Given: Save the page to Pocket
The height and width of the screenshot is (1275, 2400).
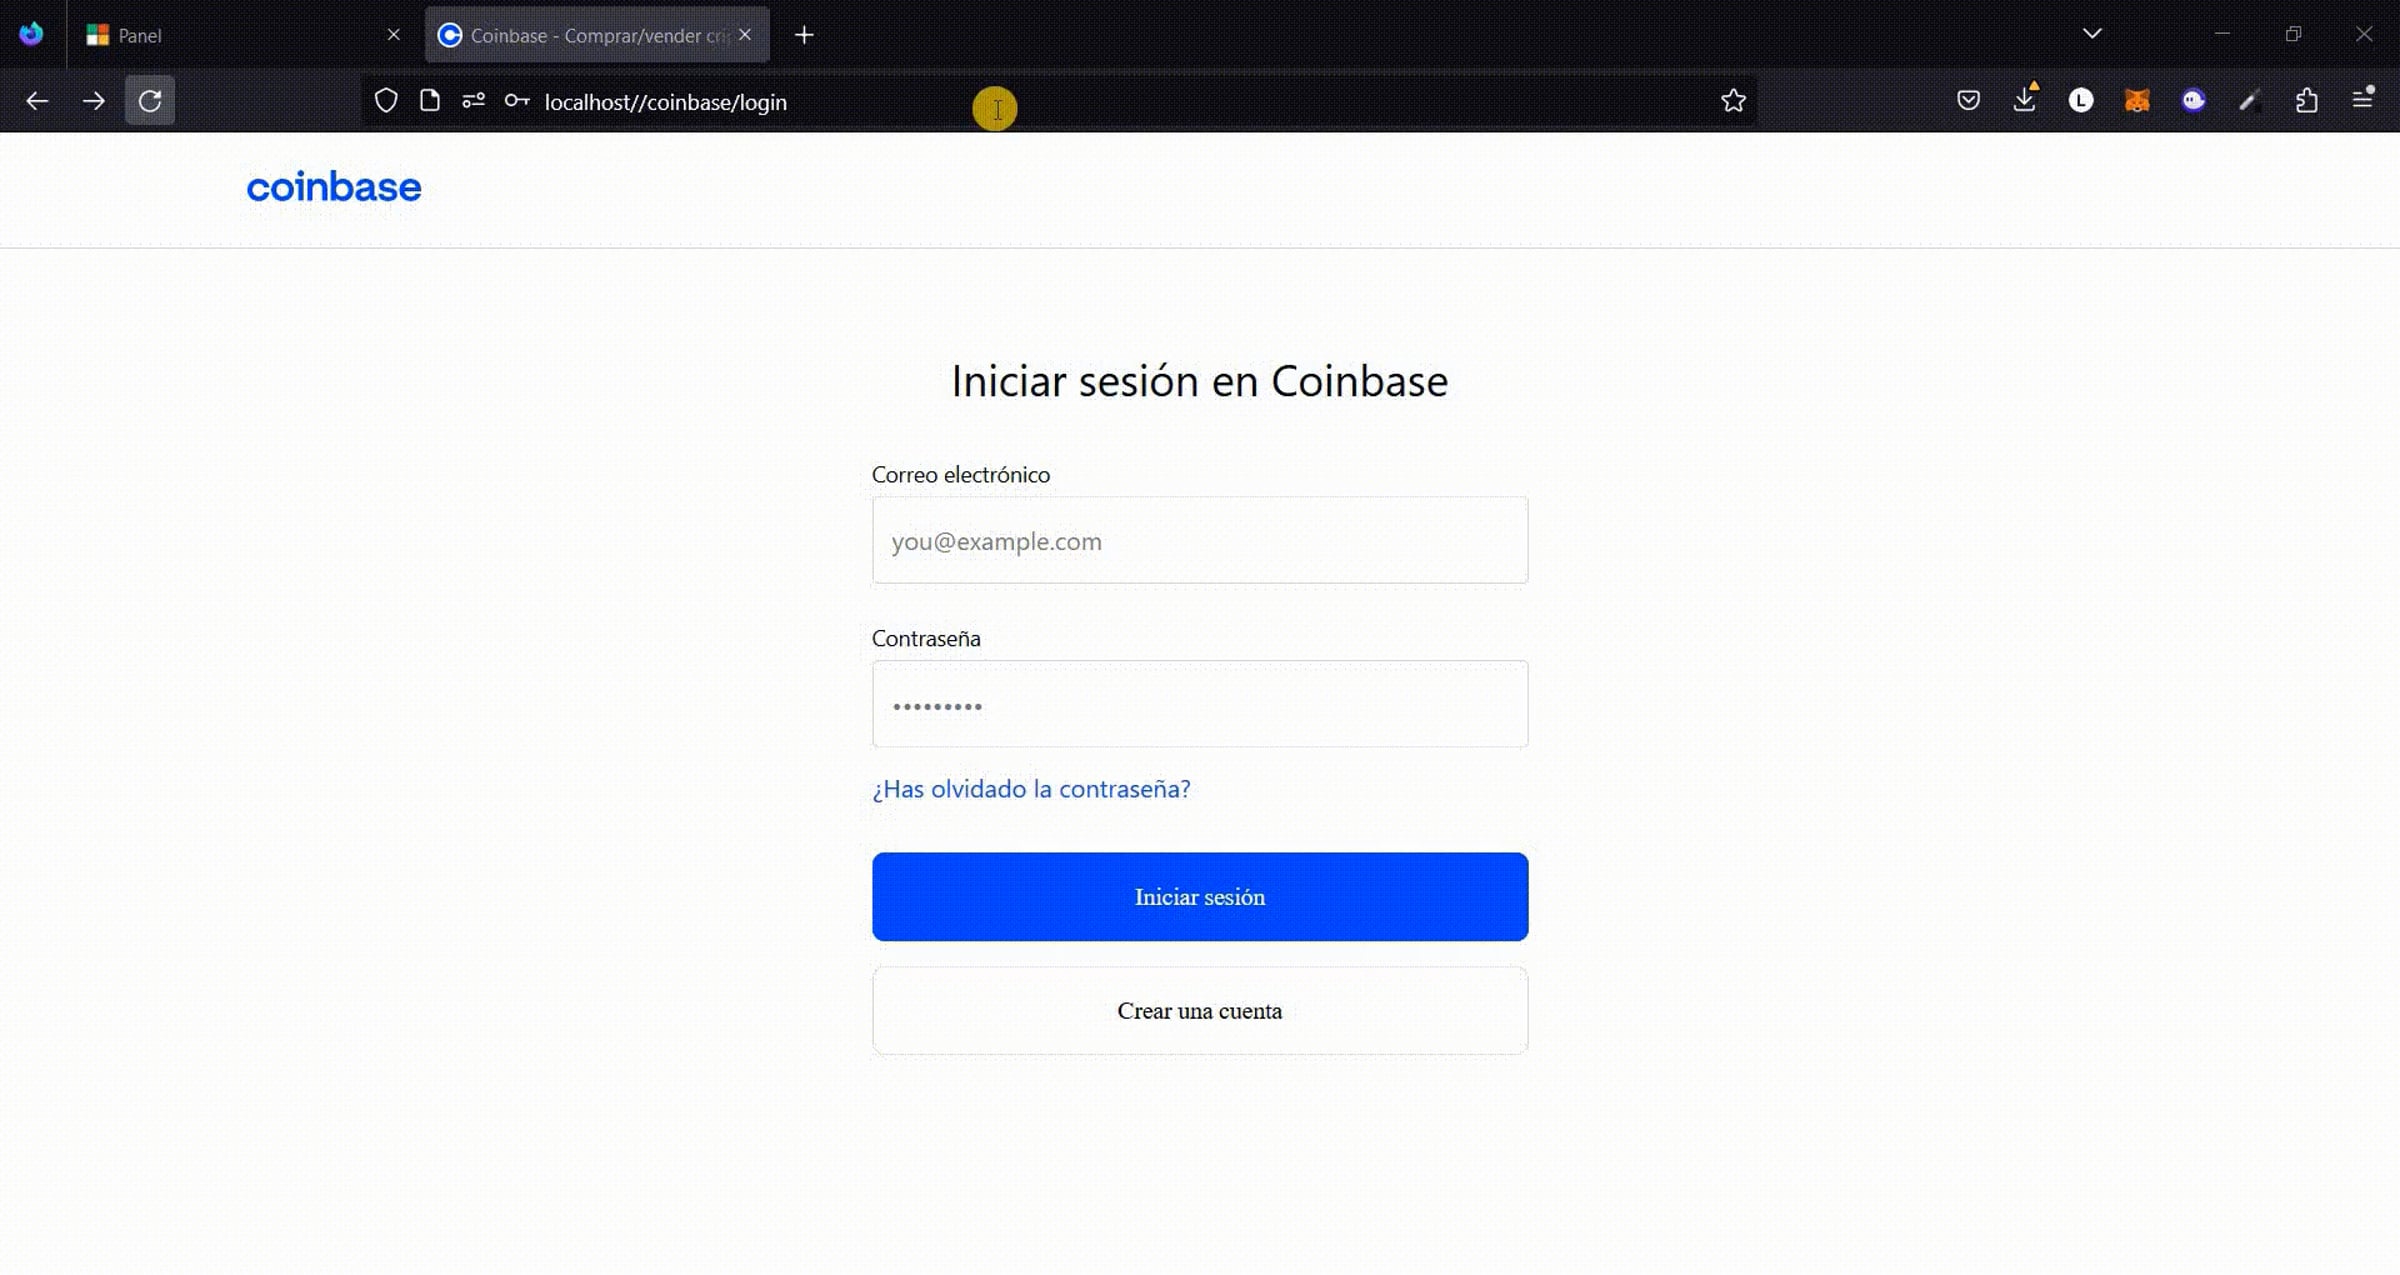Looking at the screenshot, I should [1968, 101].
